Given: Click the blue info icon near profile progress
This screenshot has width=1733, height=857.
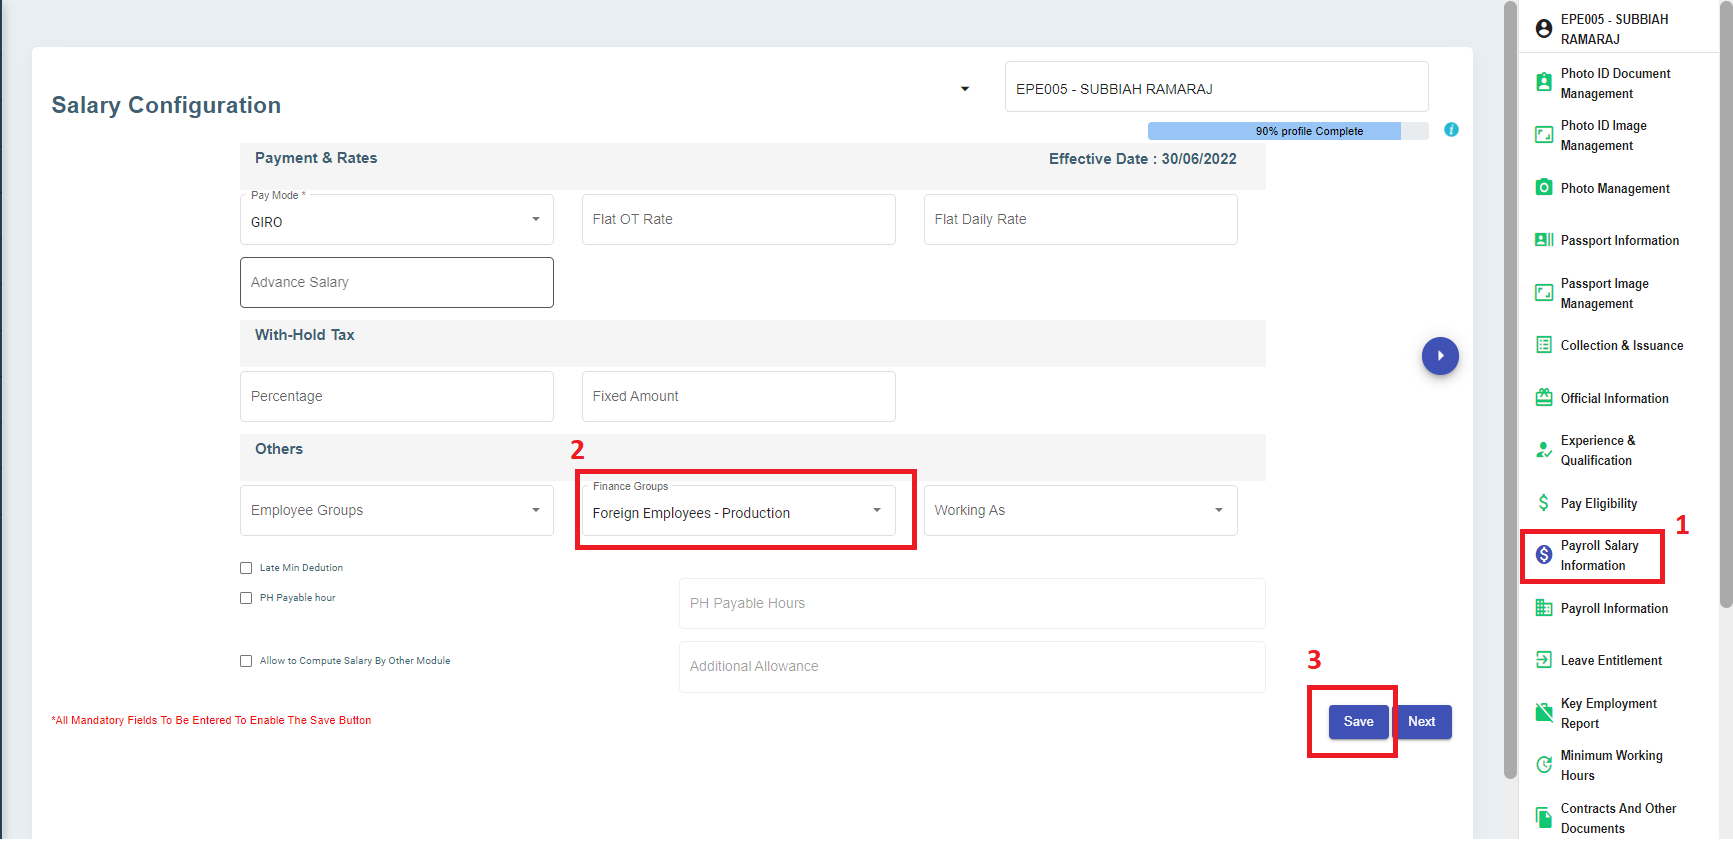Looking at the screenshot, I should pos(1451,130).
